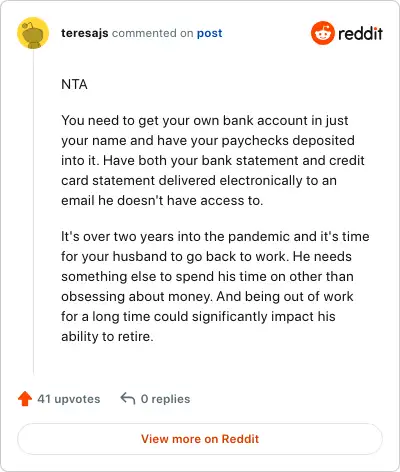This screenshot has width=400, height=472.
Task: Click the "0 replies" label
Action: (165, 399)
